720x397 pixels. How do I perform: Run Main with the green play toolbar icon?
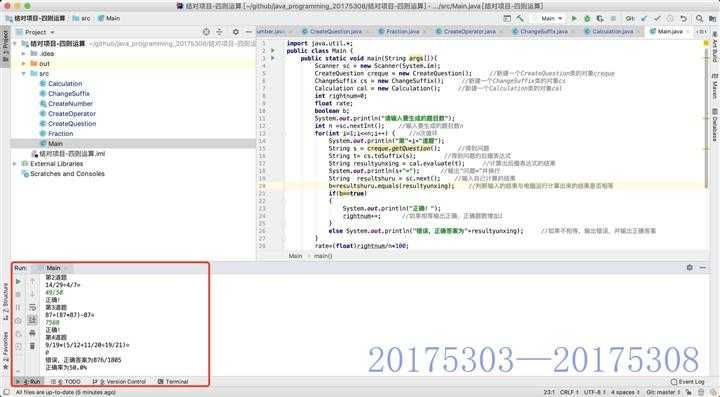(x=574, y=18)
